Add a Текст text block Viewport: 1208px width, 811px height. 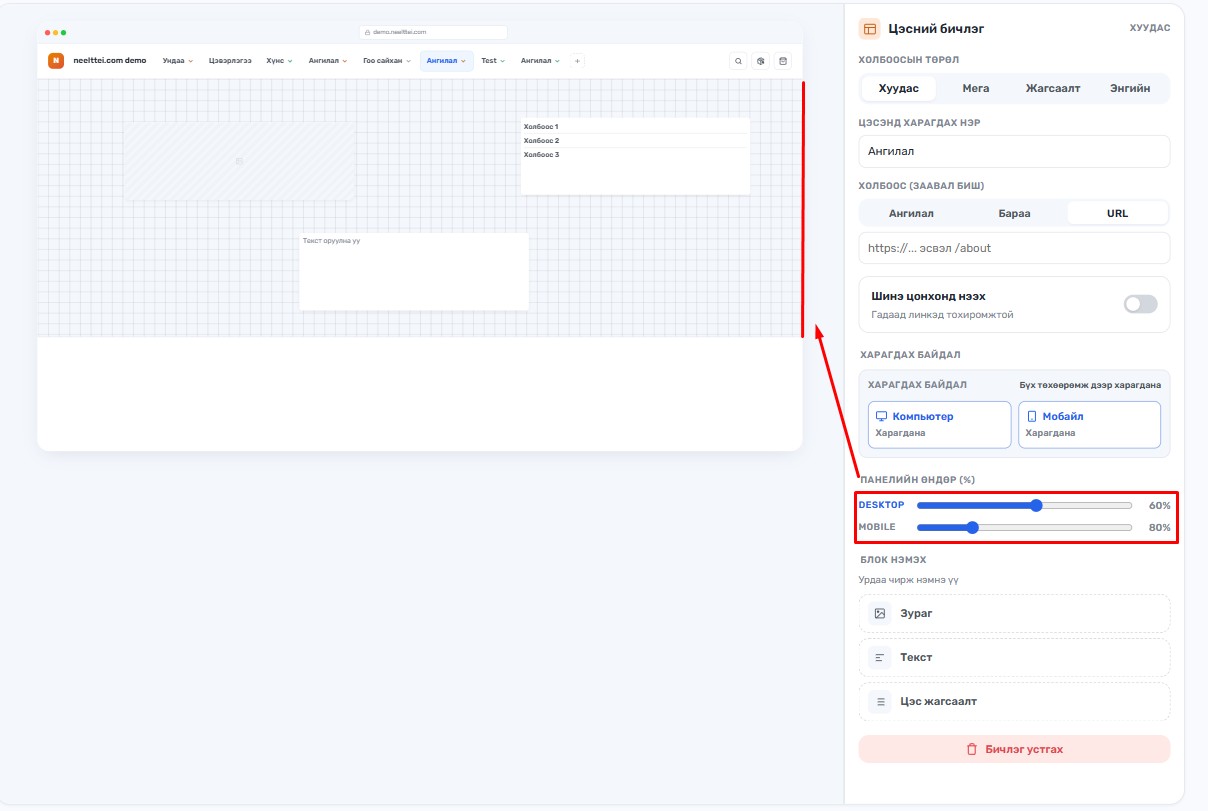tap(1014, 657)
